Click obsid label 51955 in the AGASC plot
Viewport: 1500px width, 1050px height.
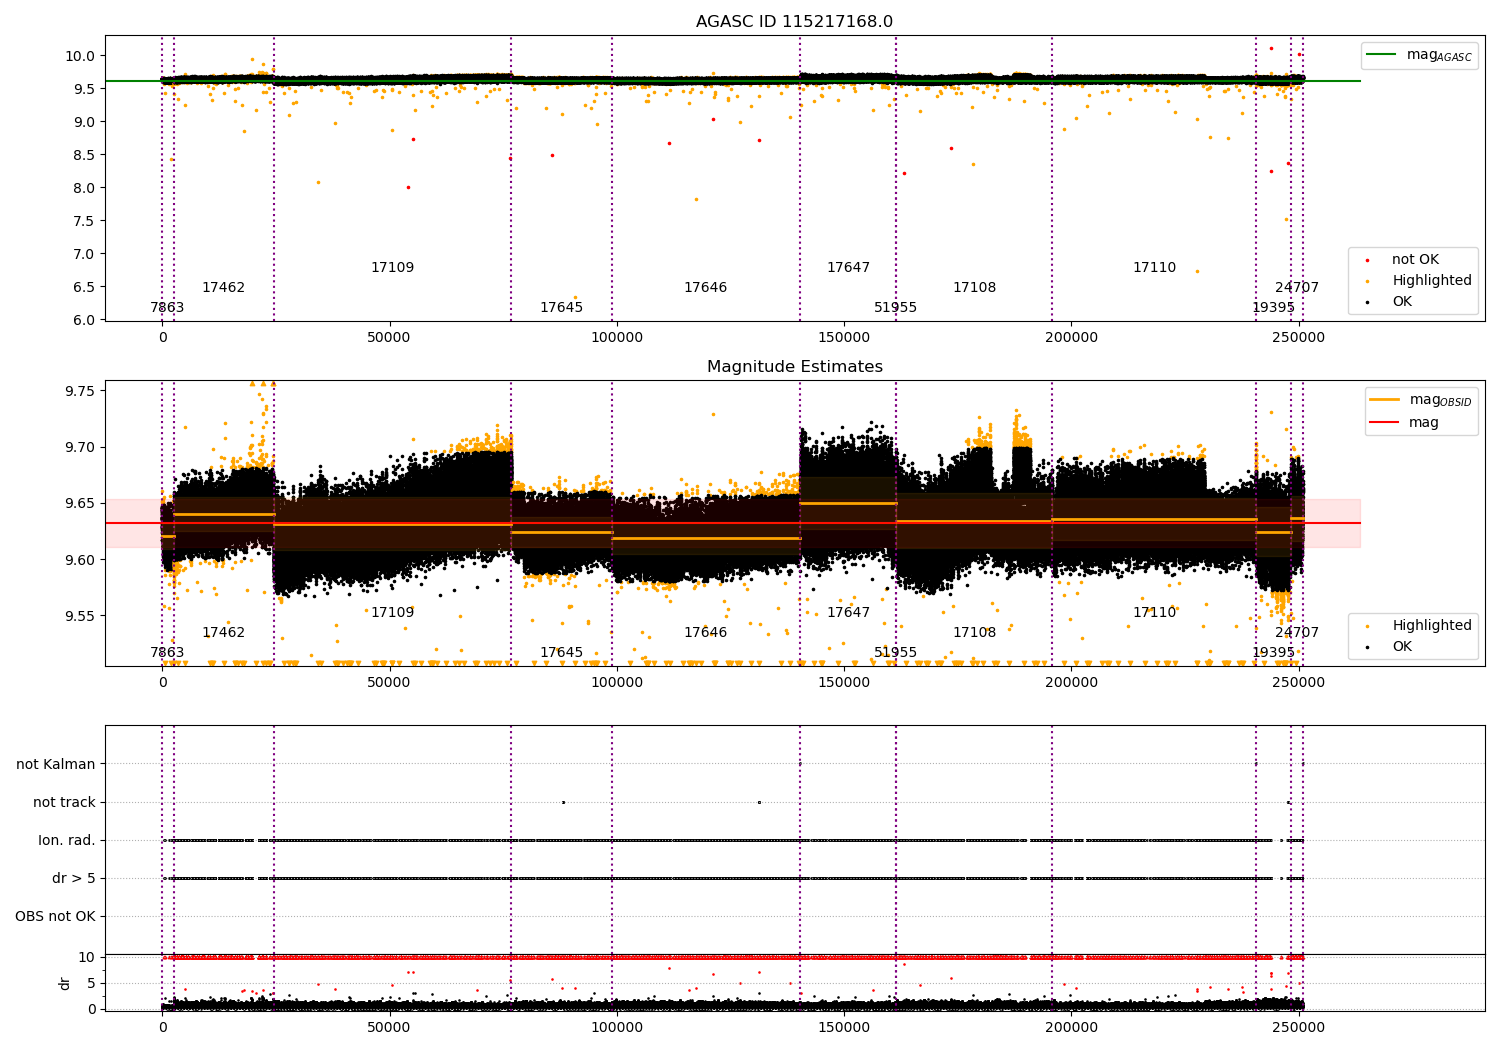pos(895,308)
